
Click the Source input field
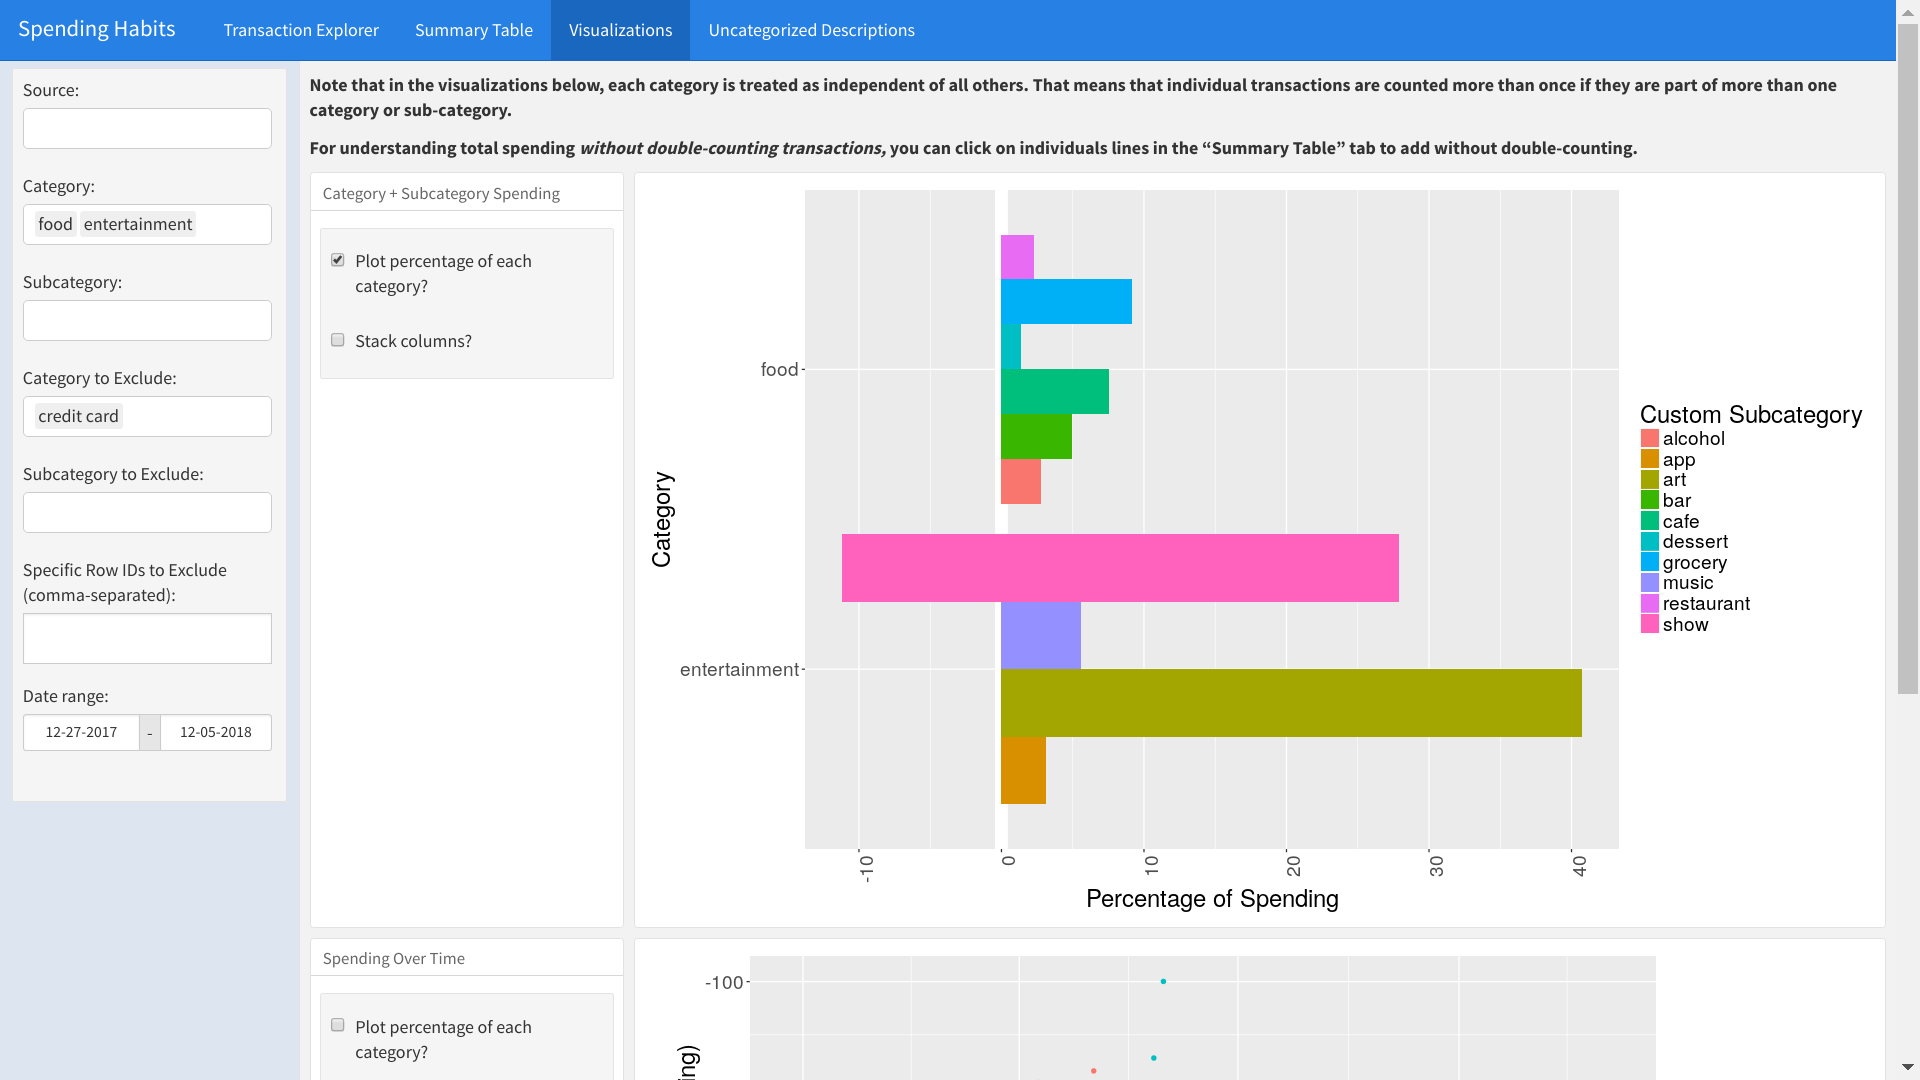click(147, 128)
